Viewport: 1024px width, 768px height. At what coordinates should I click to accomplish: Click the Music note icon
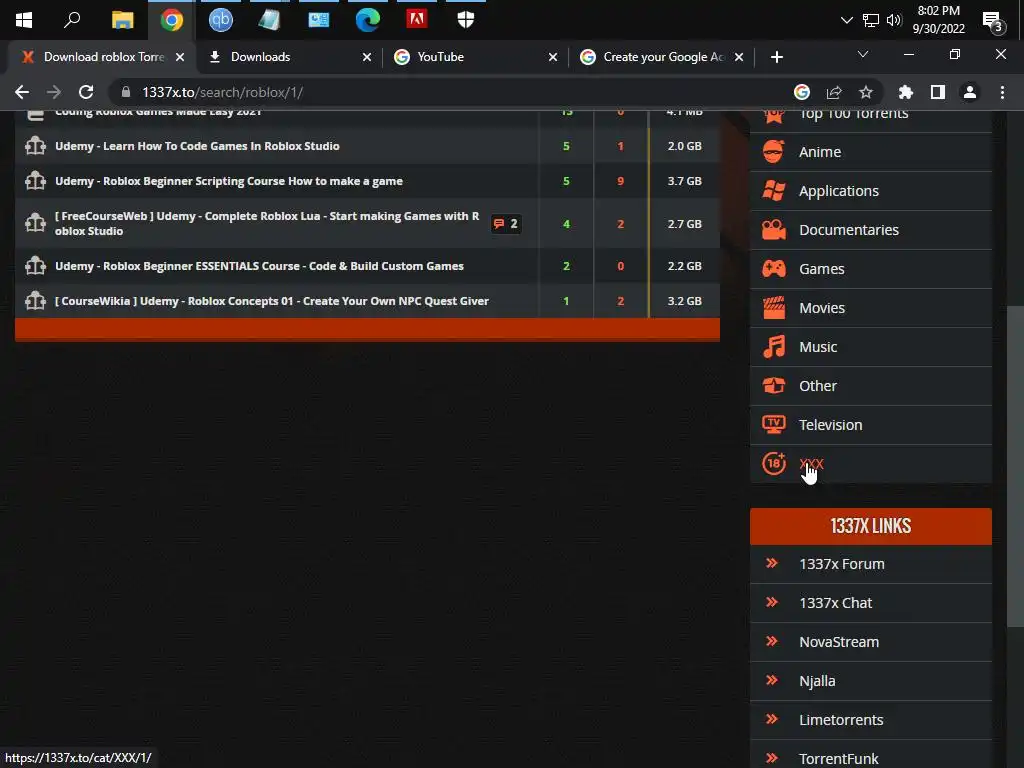774,347
